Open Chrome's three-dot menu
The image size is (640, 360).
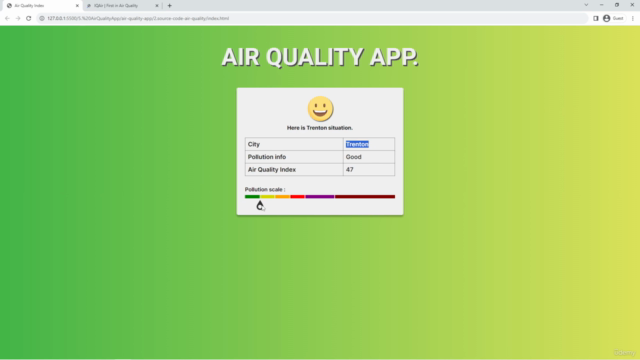pyautogui.click(x=633, y=18)
